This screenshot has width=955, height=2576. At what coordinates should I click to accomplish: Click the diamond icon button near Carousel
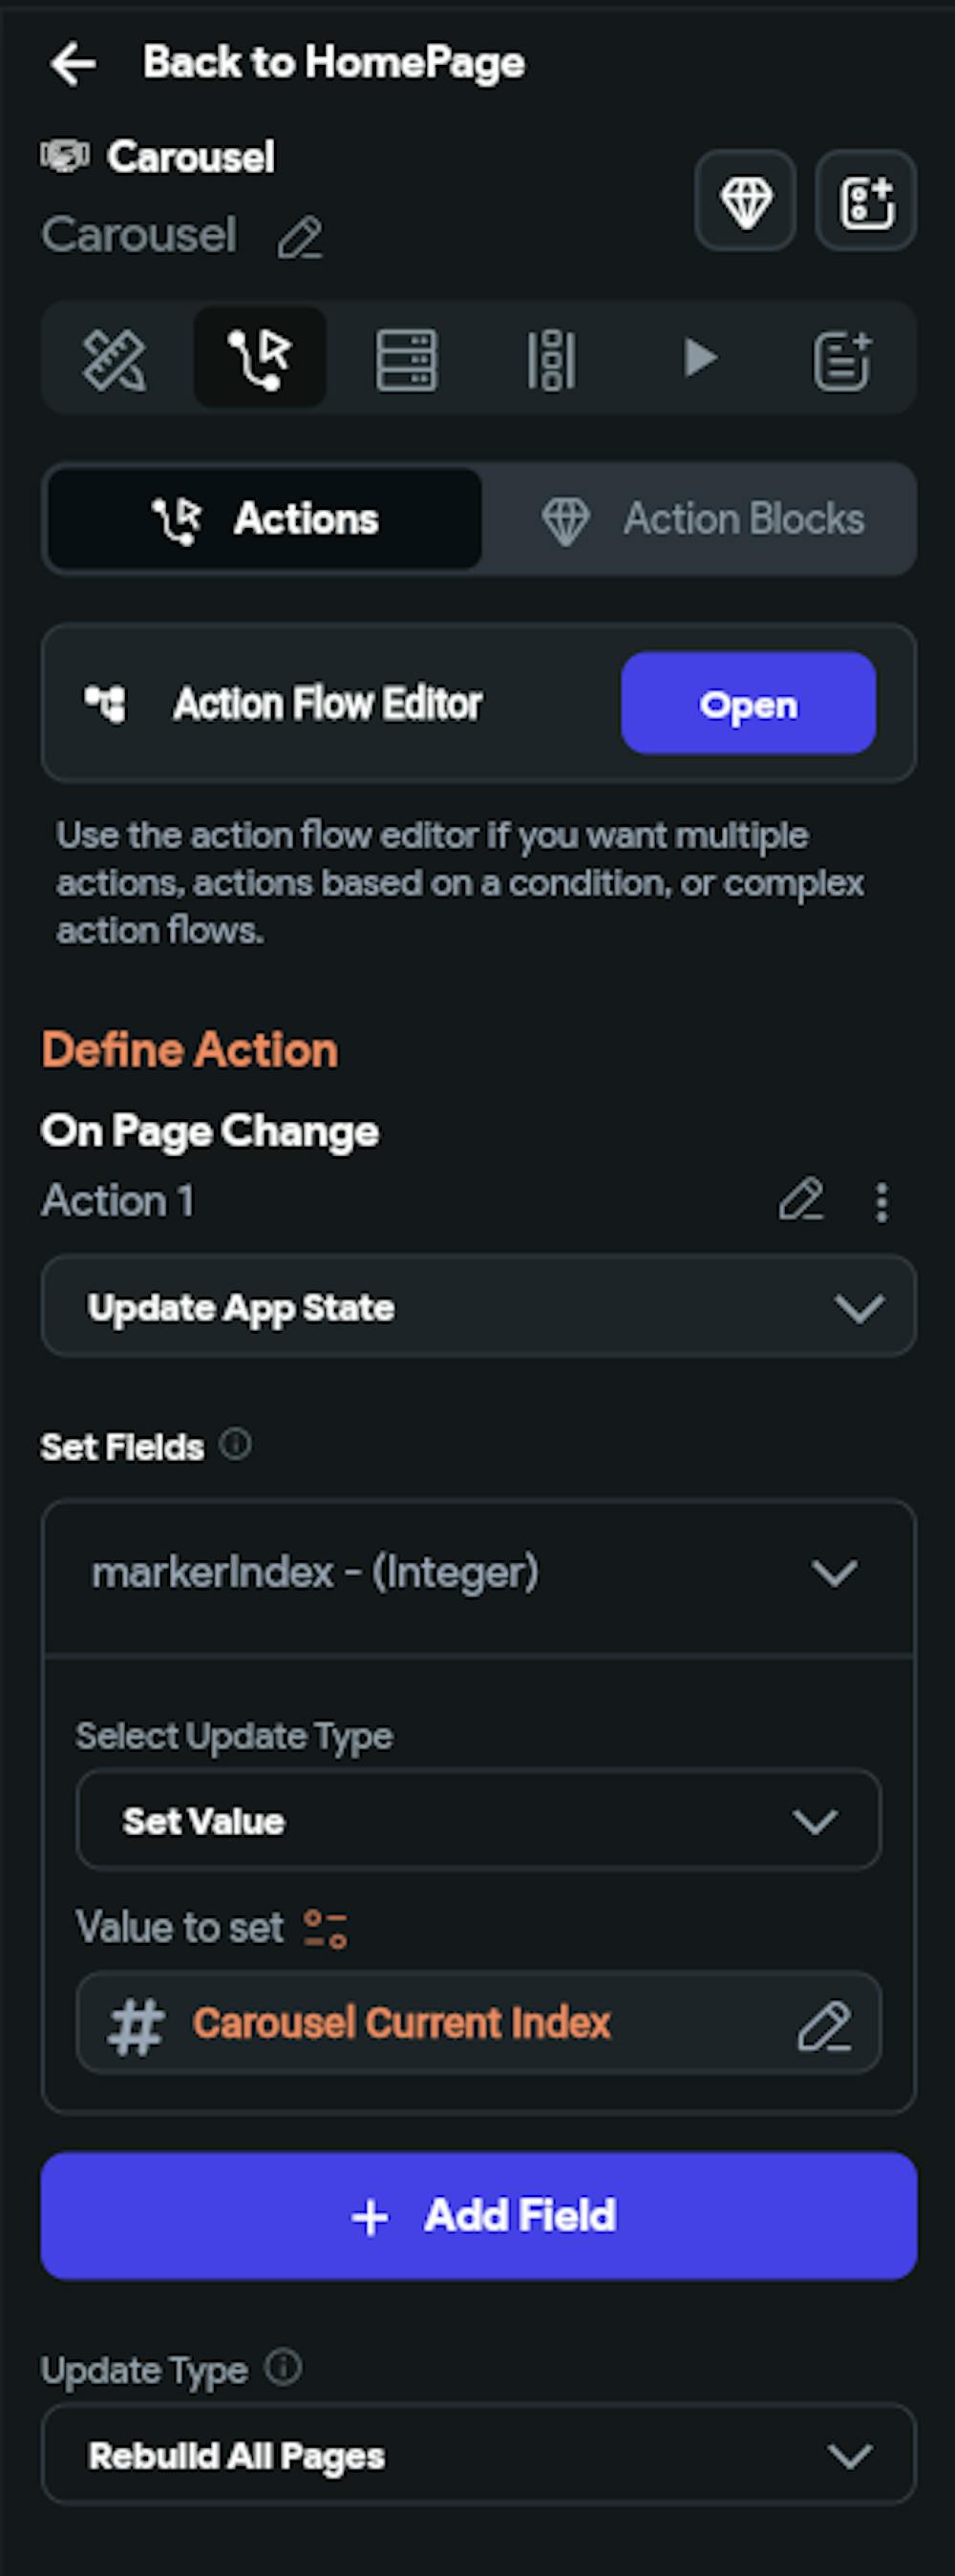point(746,202)
